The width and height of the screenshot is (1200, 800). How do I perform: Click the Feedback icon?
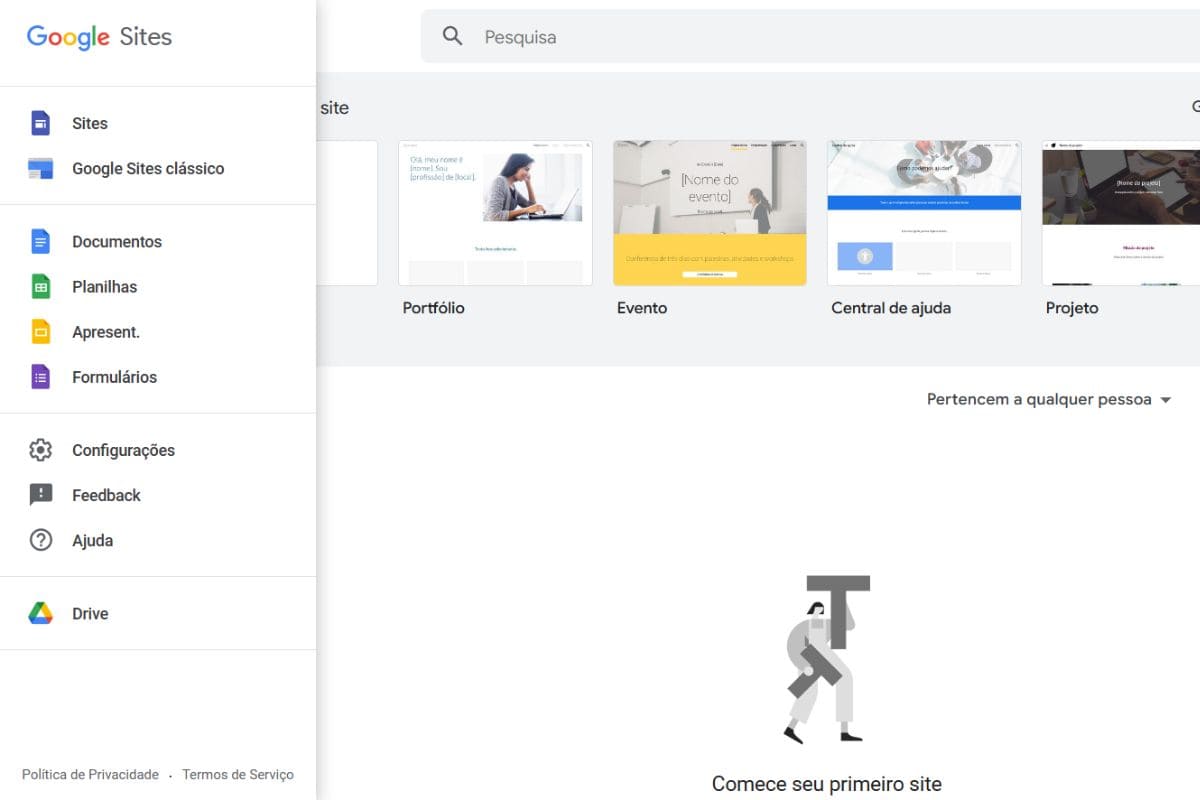[x=40, y=495]
